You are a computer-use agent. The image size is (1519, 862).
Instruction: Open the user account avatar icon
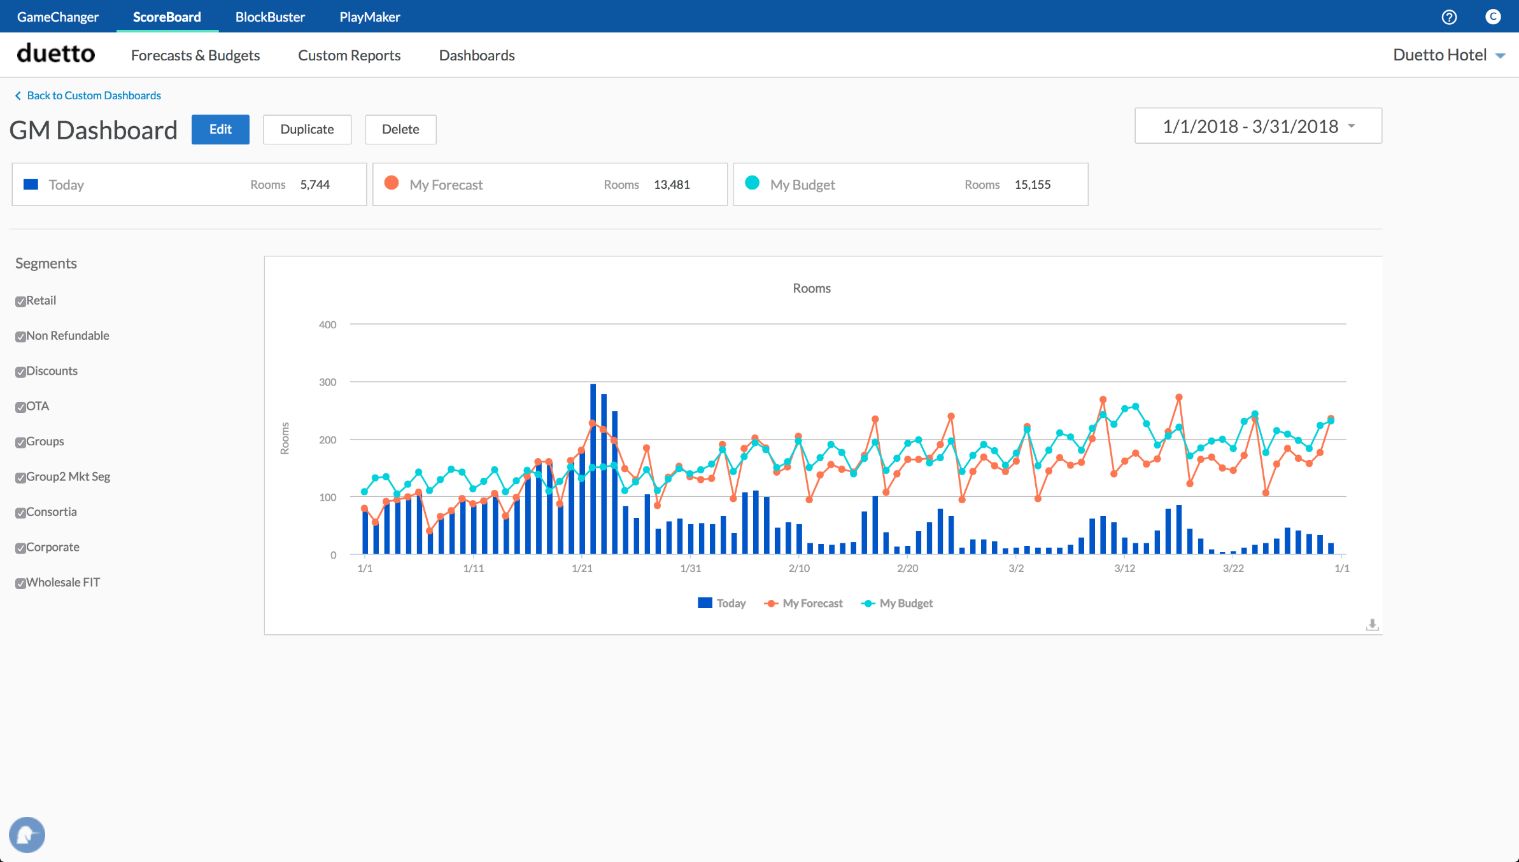coord(1493,17)
